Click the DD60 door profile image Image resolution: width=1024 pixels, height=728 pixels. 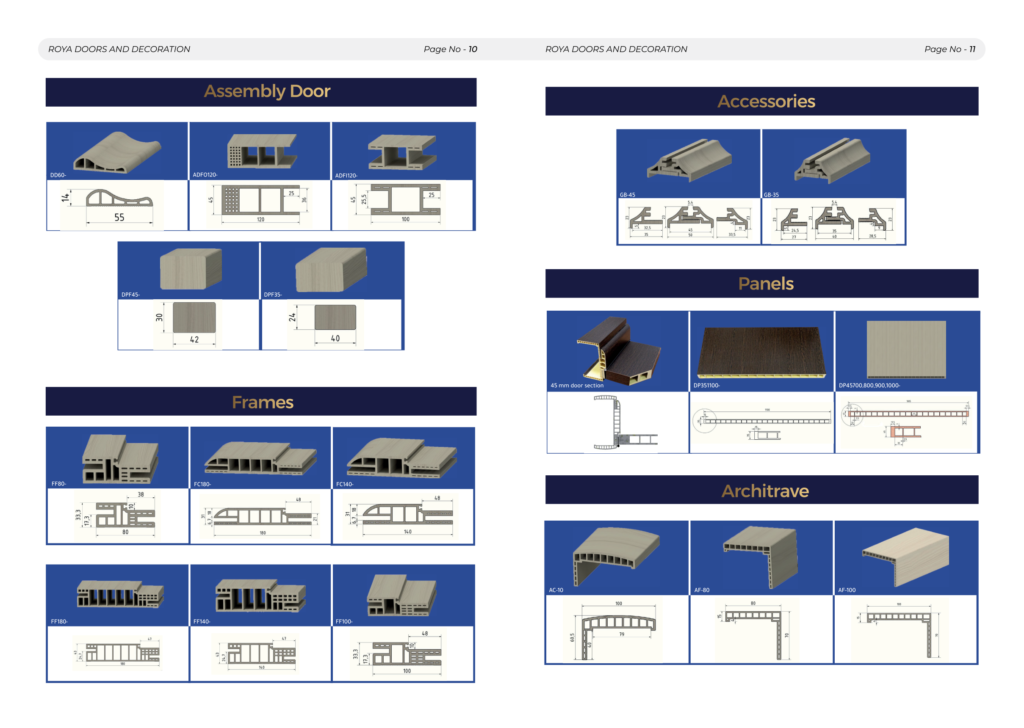point(117,151)
